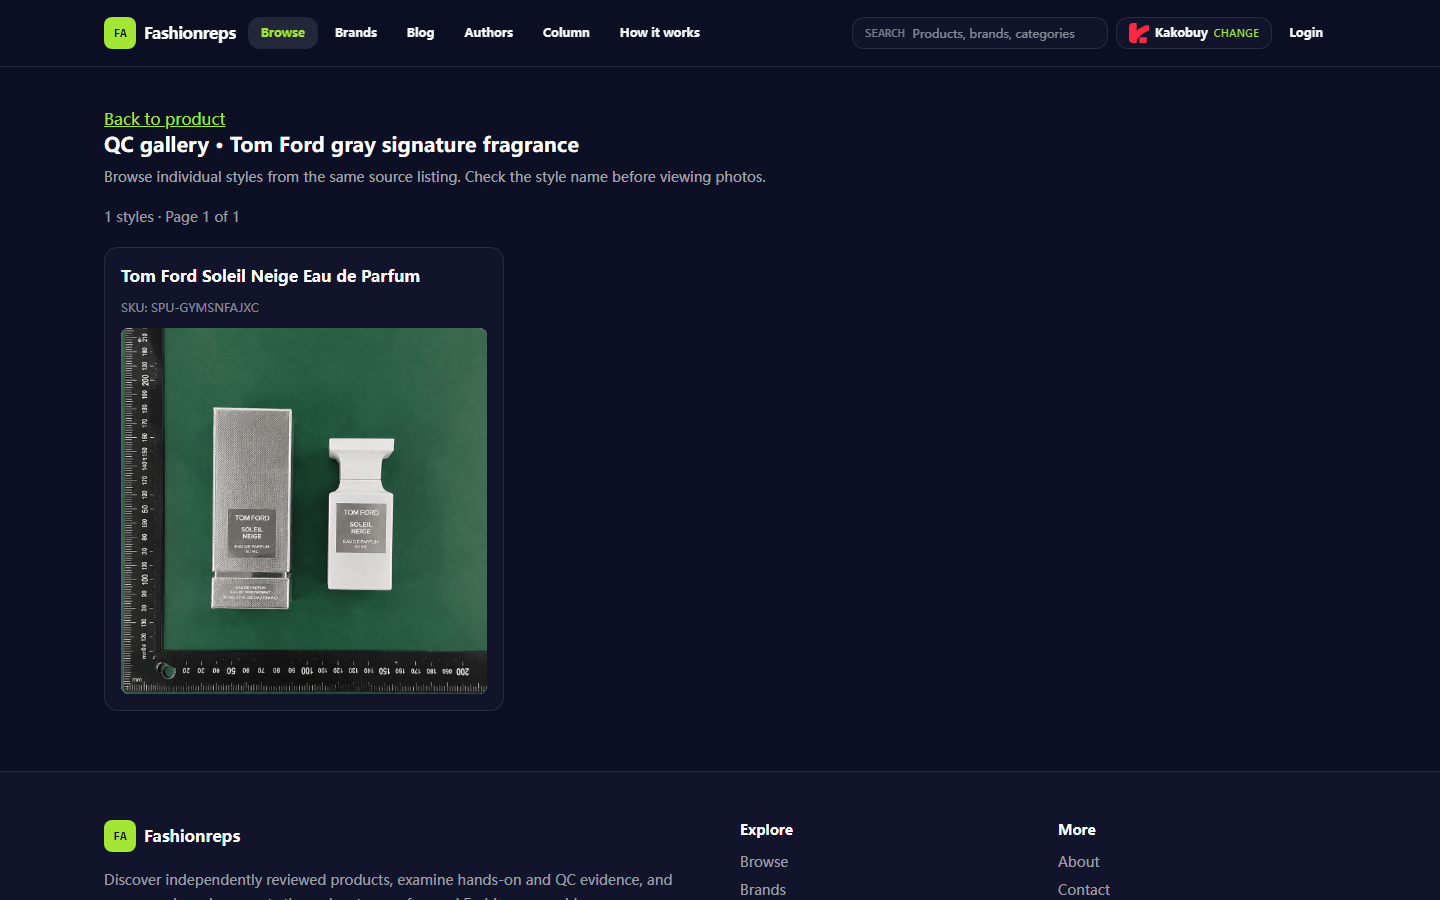The height and width of the screenshot is (900, 1440).
Task: Click the More footer heading
Action: (x=1077, y=830)
